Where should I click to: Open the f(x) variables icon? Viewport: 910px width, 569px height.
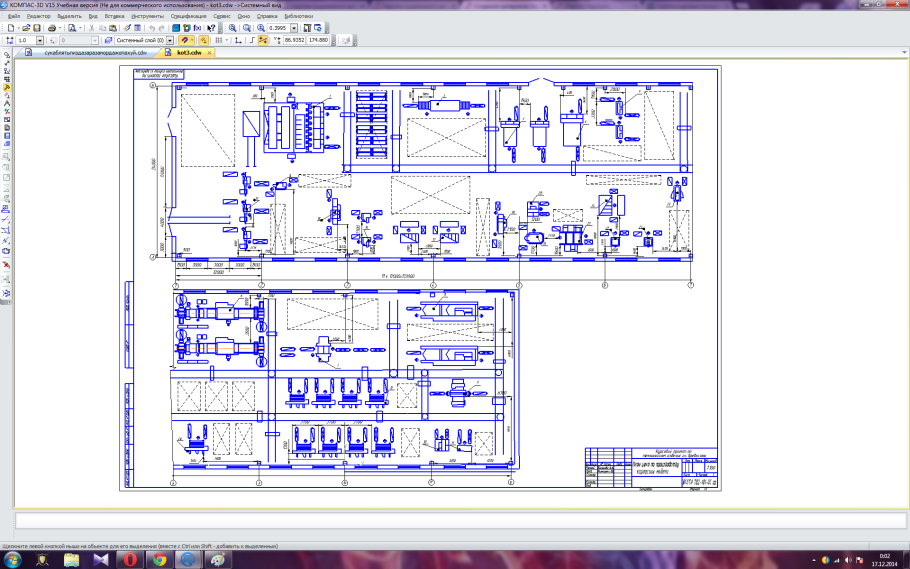point(198,28)
